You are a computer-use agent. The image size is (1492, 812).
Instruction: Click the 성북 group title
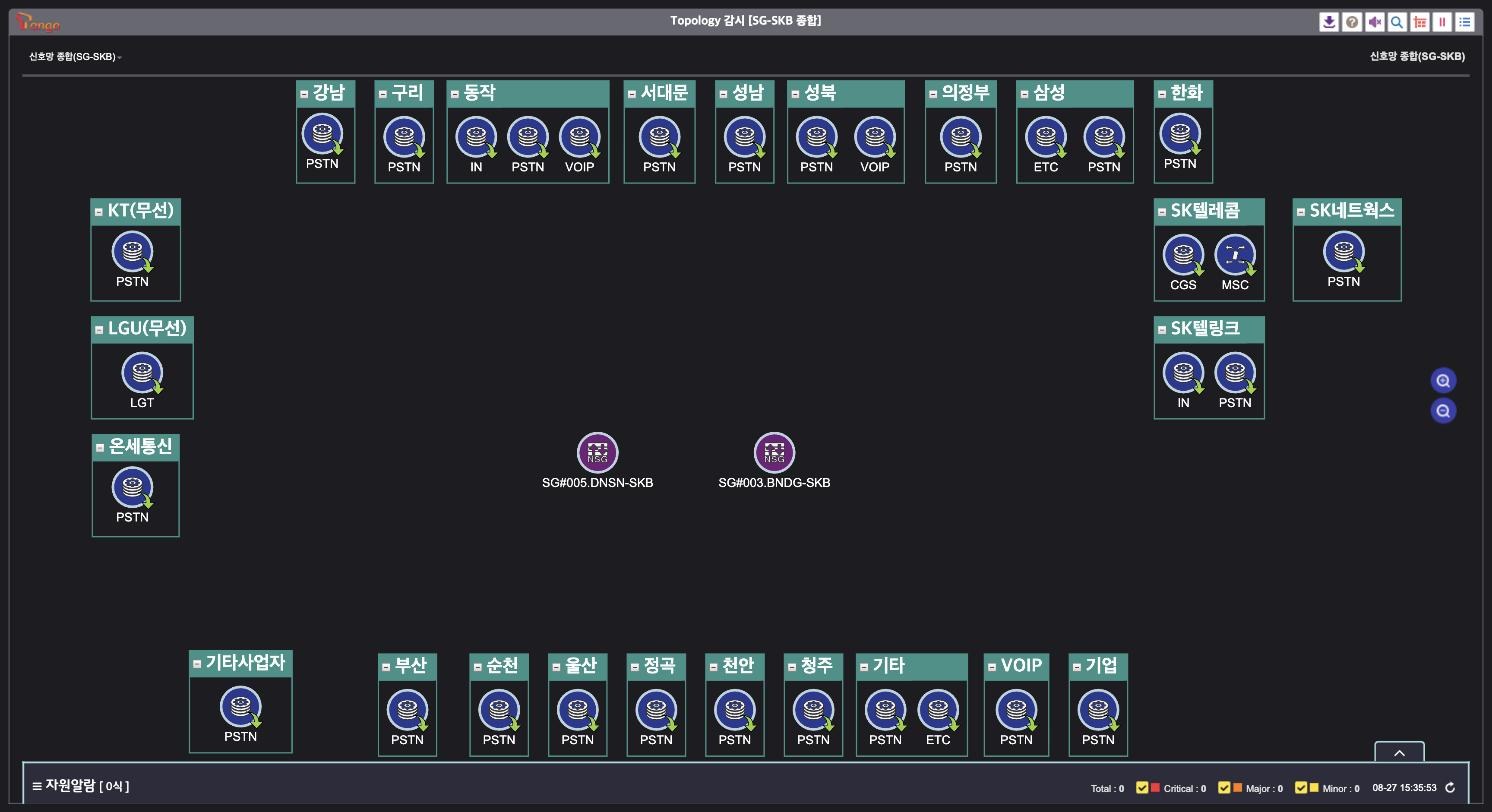pyautogui.click(x=820, y=93)
